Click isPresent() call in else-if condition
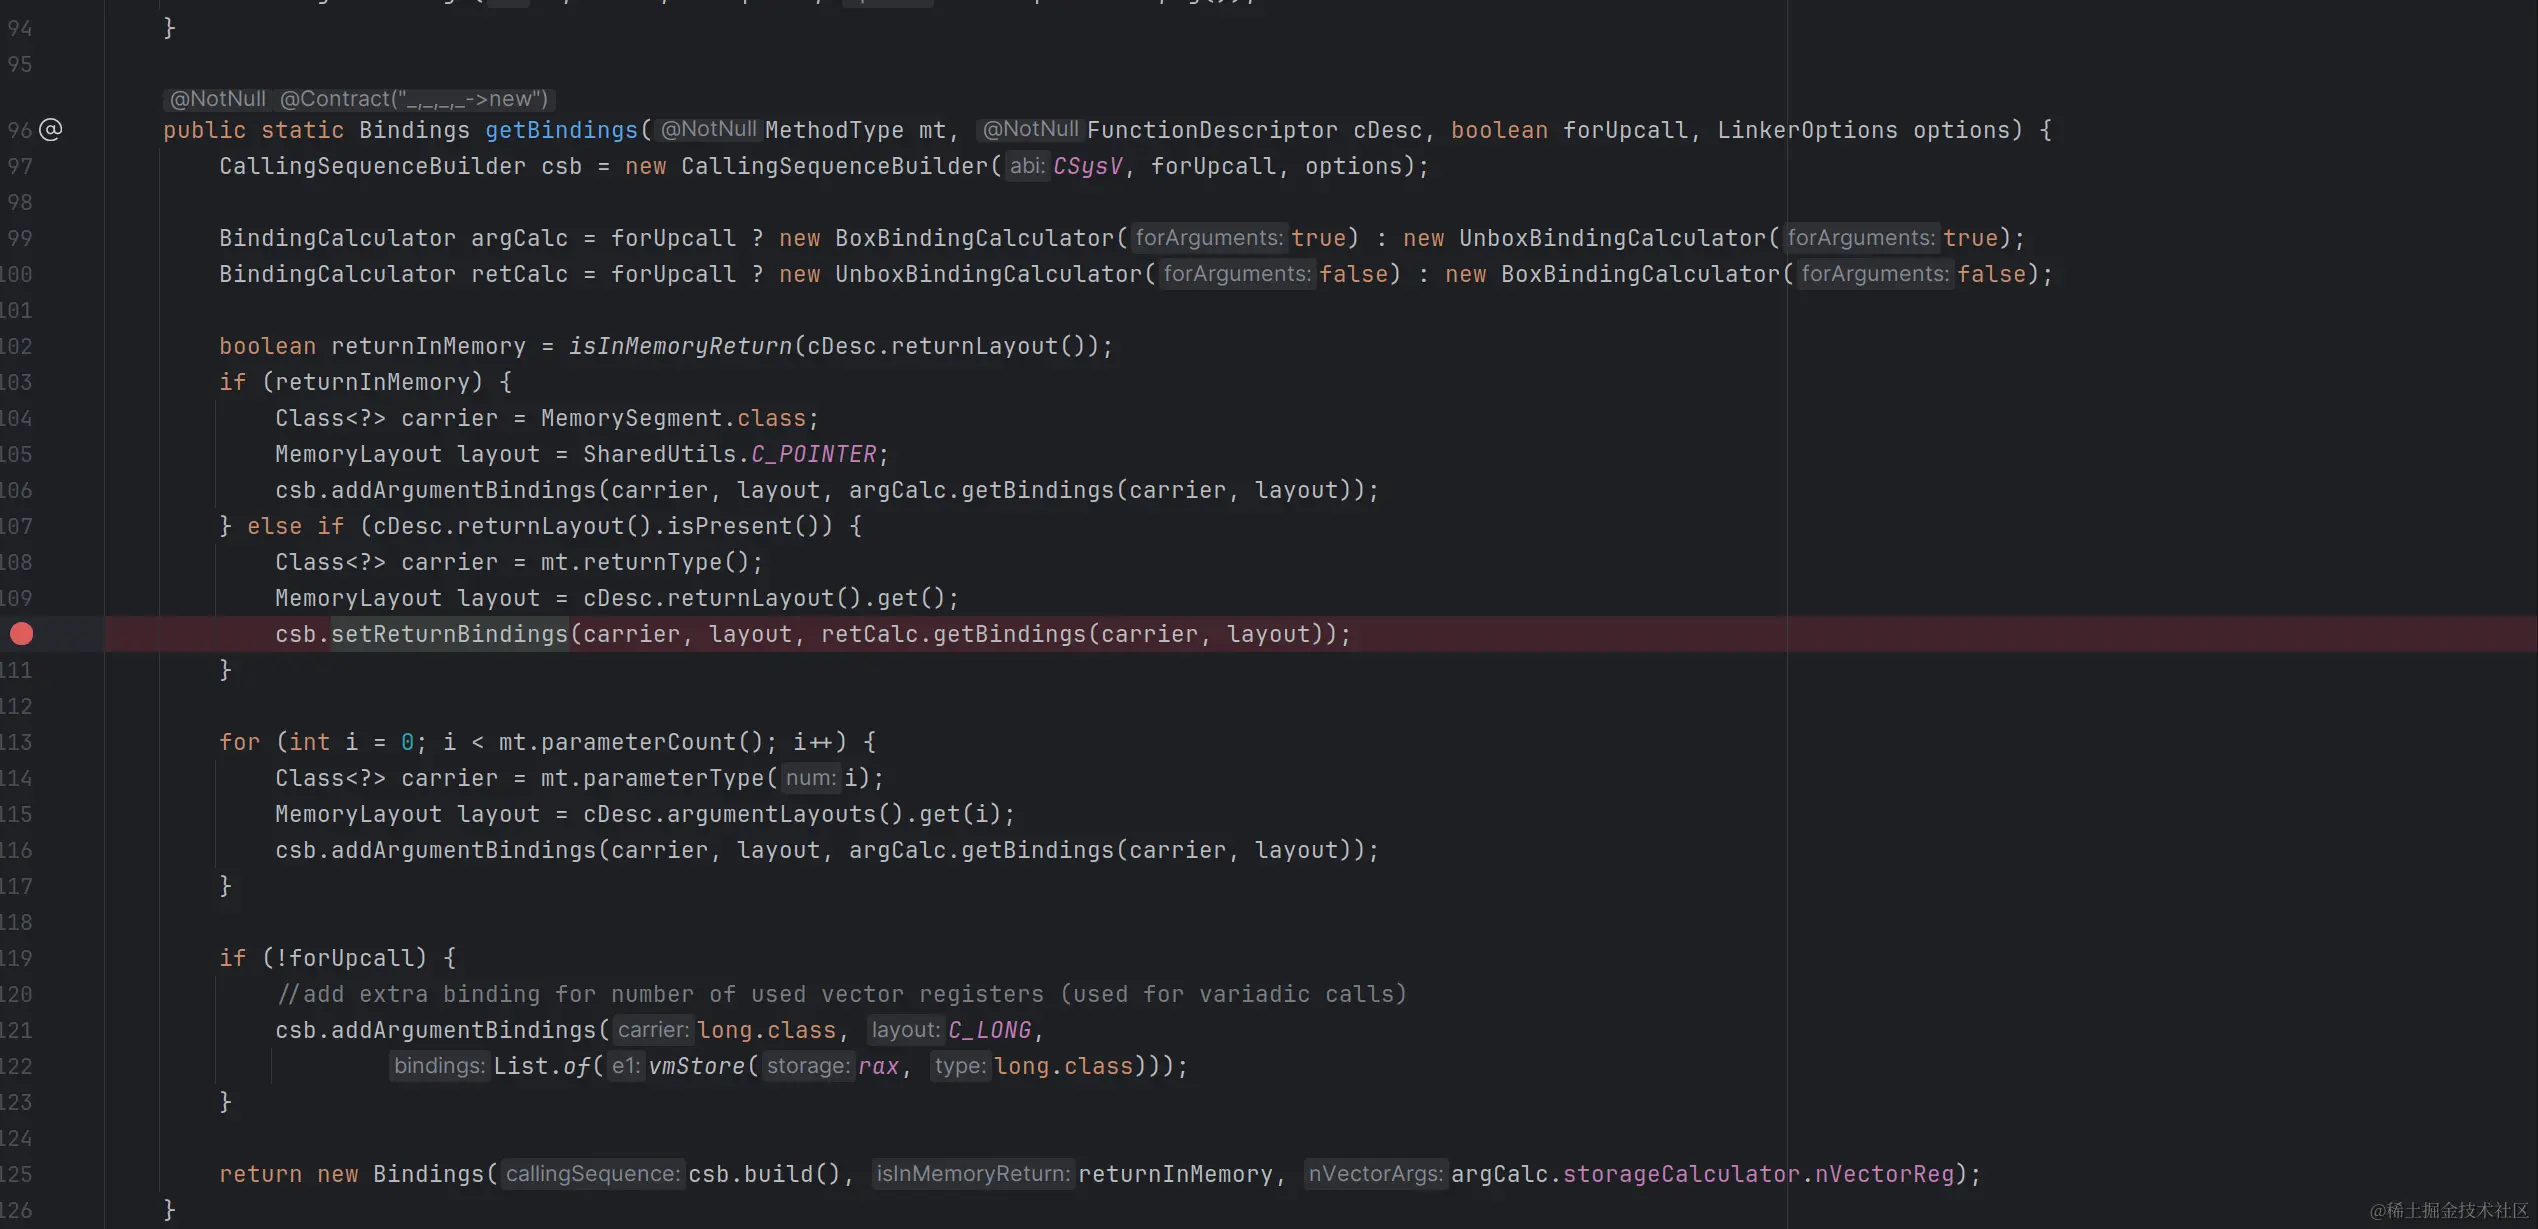Screen dimensions: 2538x1229 point(743,526)
